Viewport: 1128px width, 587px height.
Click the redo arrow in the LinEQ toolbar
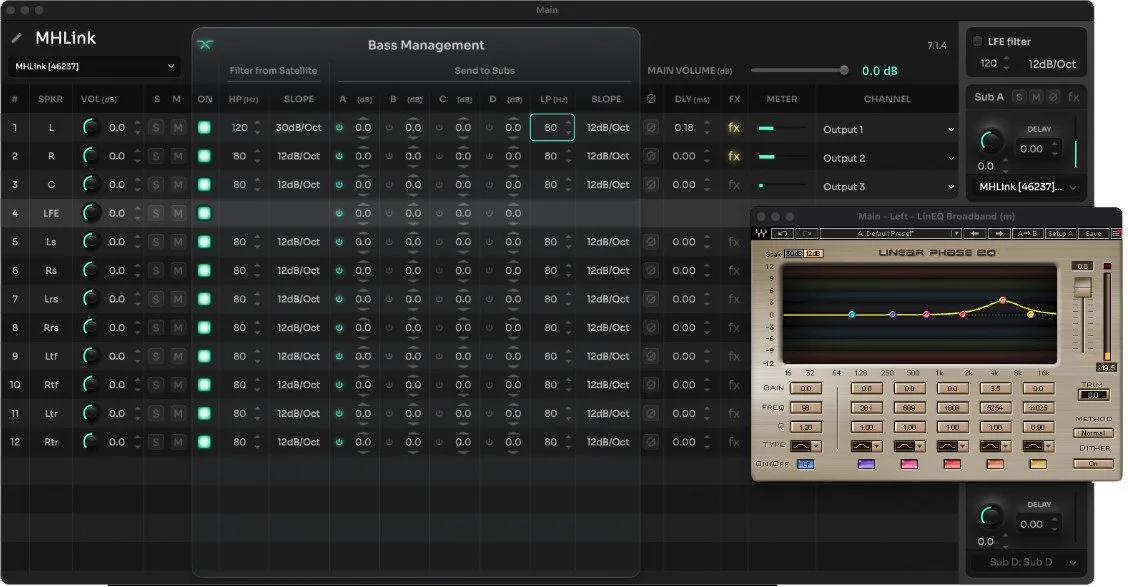coord(808,233)
